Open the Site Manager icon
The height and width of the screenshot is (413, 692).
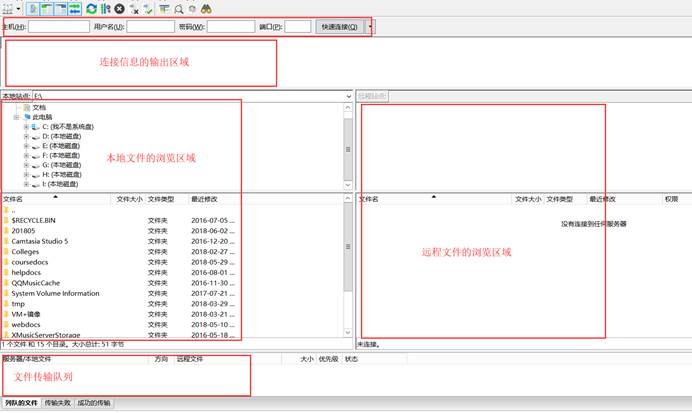coord(9,8)
